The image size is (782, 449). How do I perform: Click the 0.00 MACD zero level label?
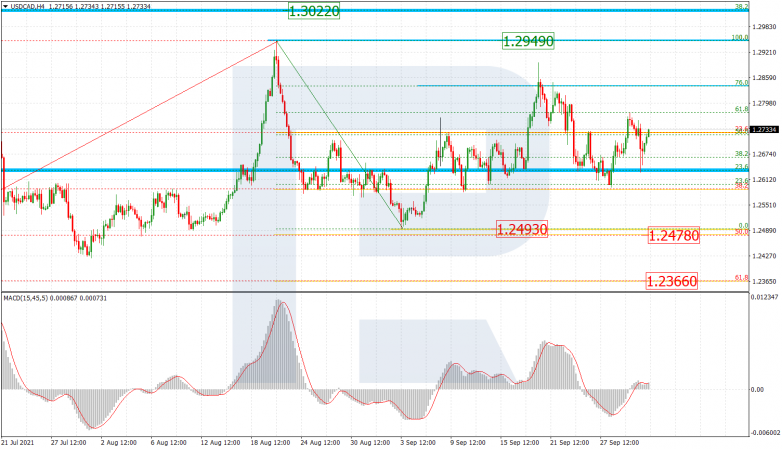[757, 389]
